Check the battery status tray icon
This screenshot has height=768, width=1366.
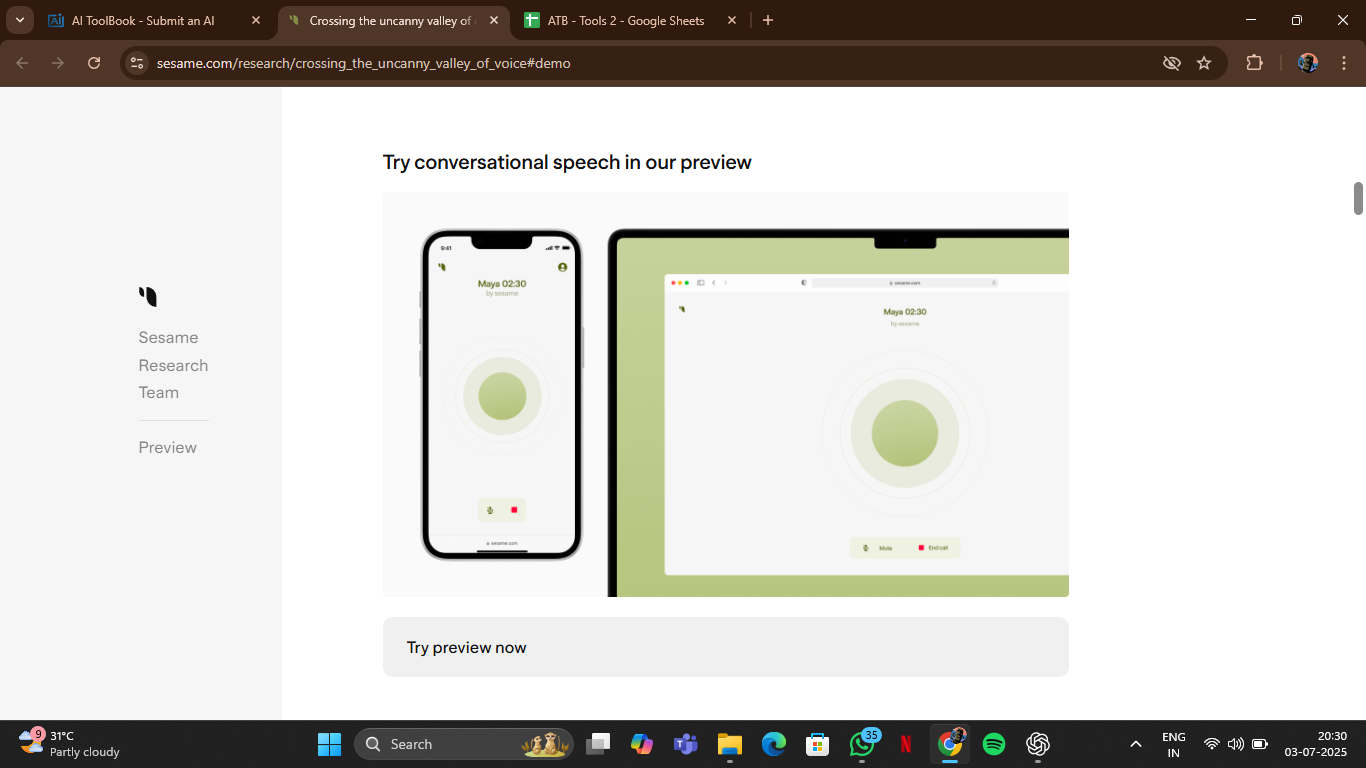(x=1260, y=744)
